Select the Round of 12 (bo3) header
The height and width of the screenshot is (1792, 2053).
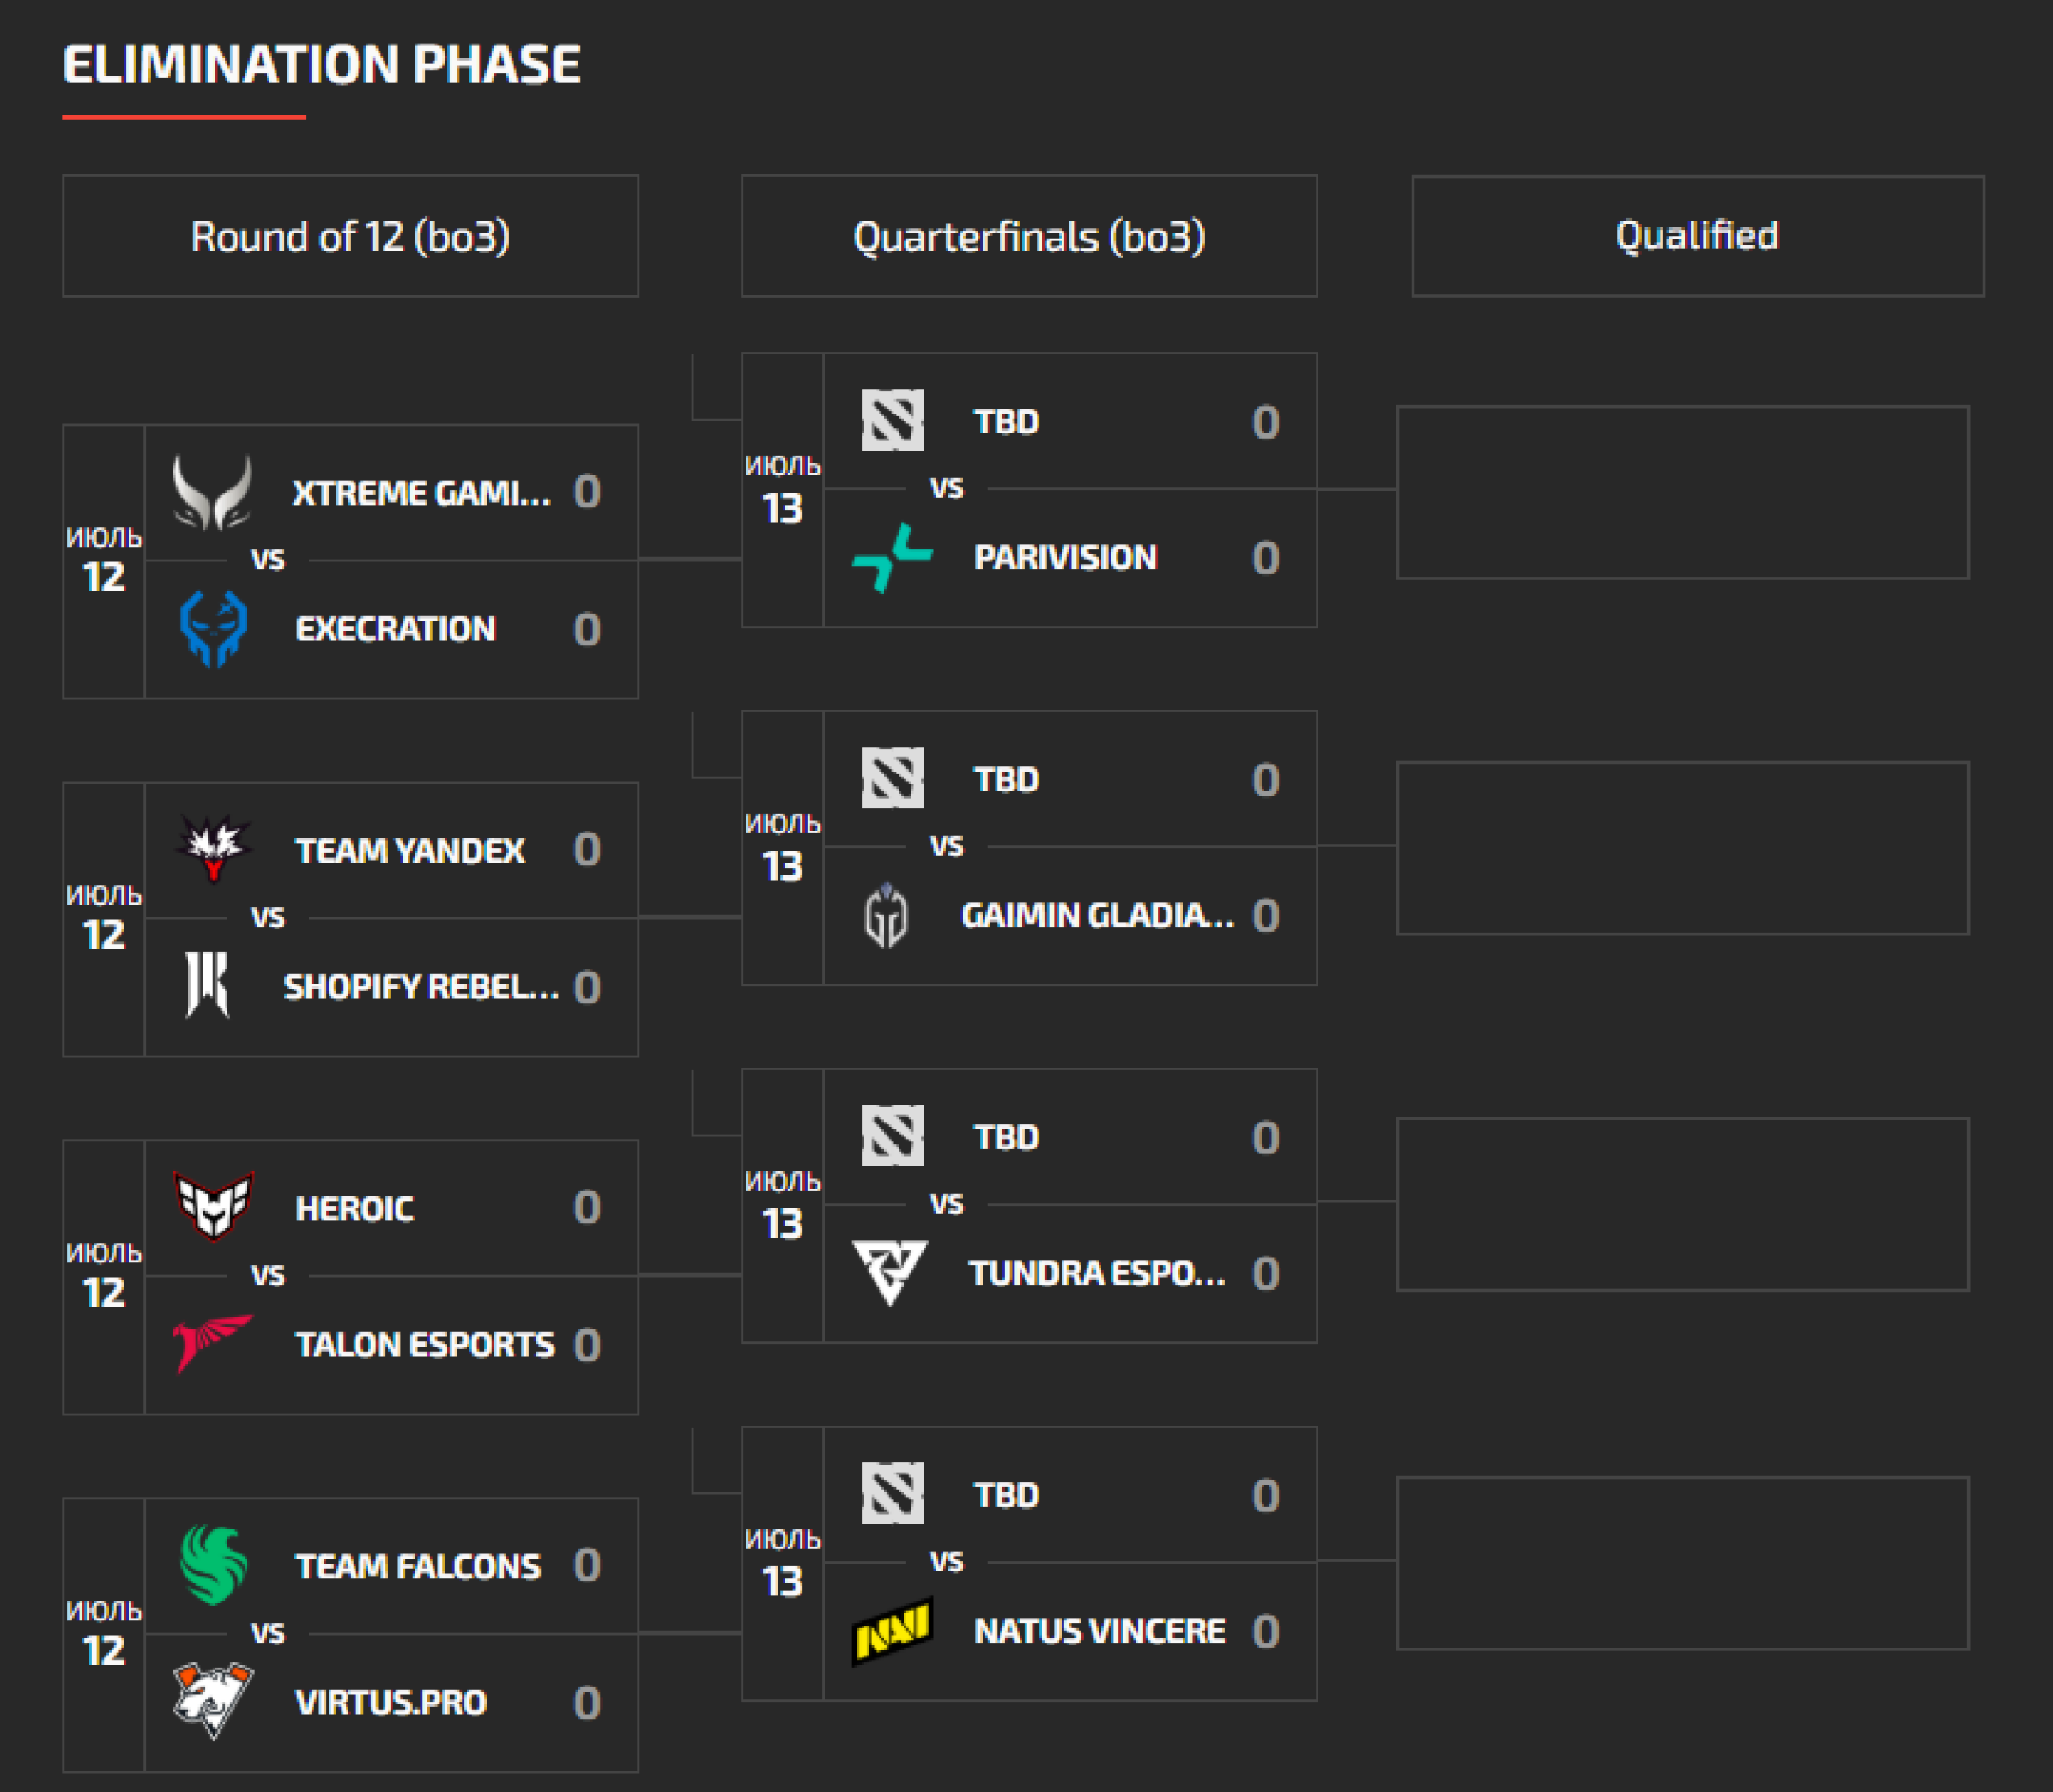point(350,237)
